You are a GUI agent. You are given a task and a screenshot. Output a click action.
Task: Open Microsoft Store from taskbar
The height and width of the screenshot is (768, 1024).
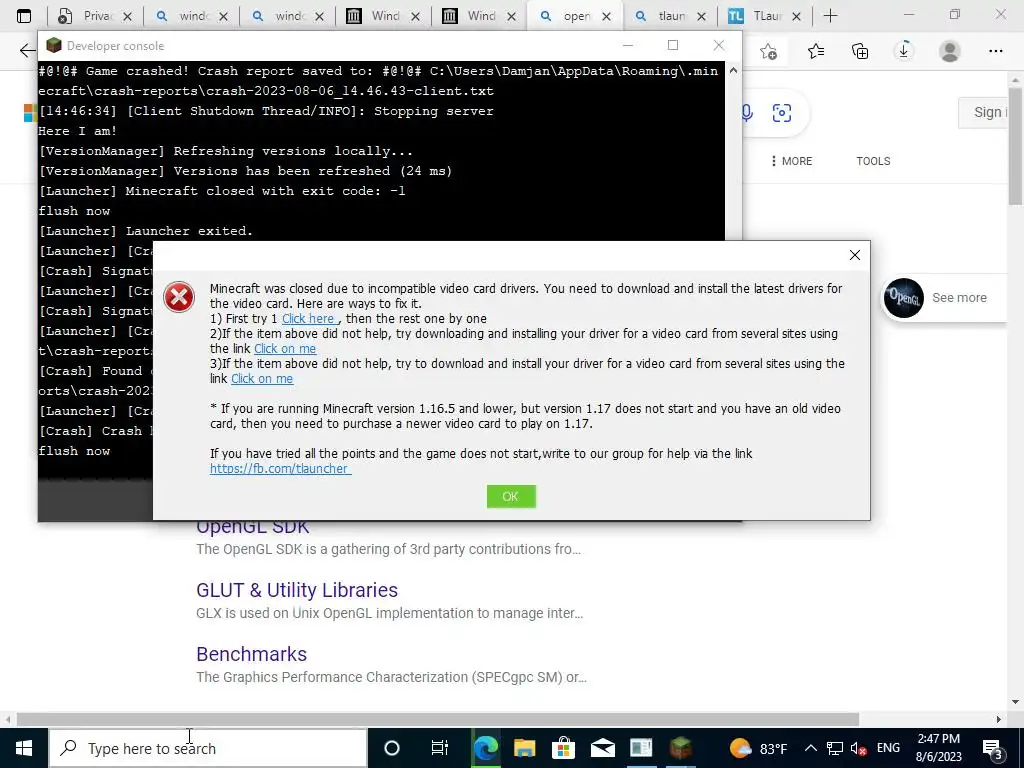point(563,748)
